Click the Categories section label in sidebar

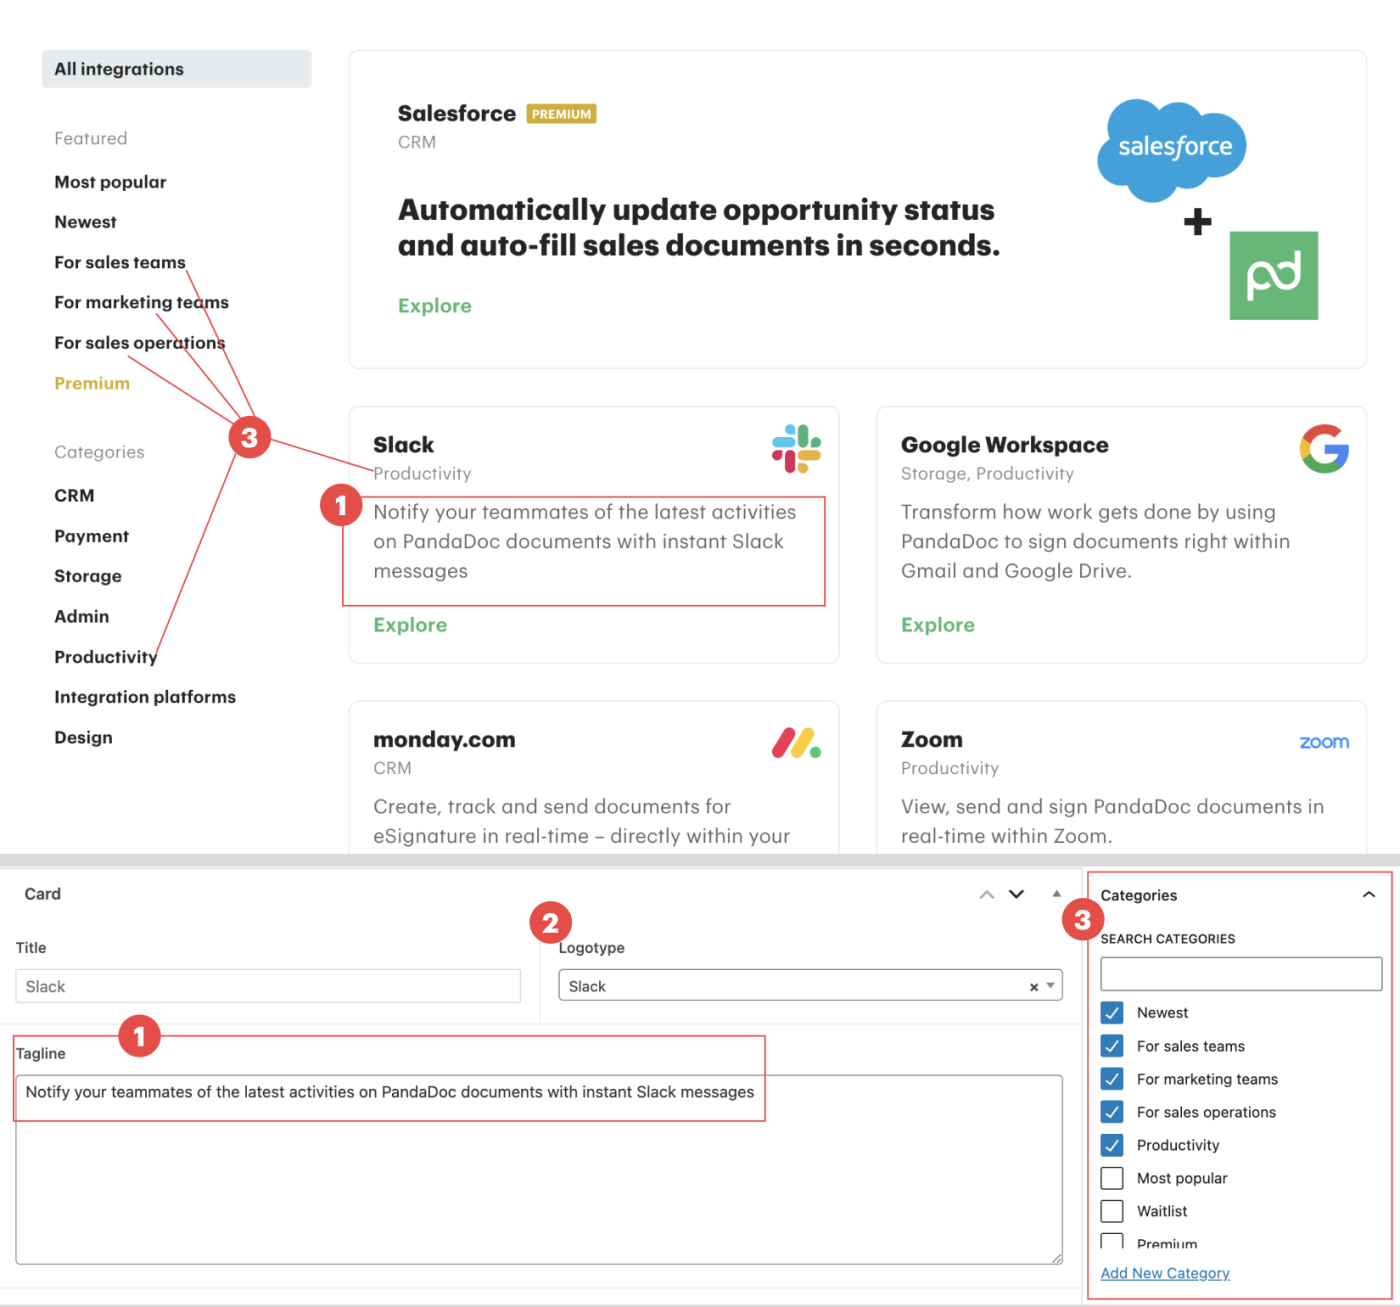pos(99,452)
